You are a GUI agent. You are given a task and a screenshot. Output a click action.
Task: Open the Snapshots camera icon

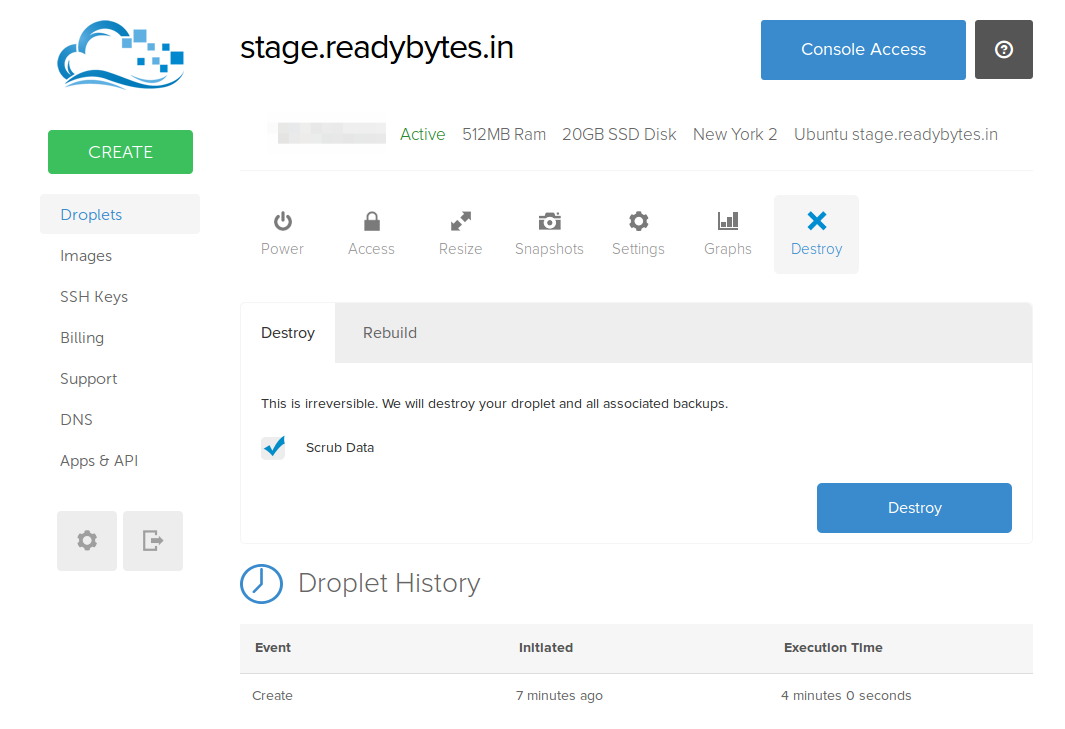(x=549, y=222)
